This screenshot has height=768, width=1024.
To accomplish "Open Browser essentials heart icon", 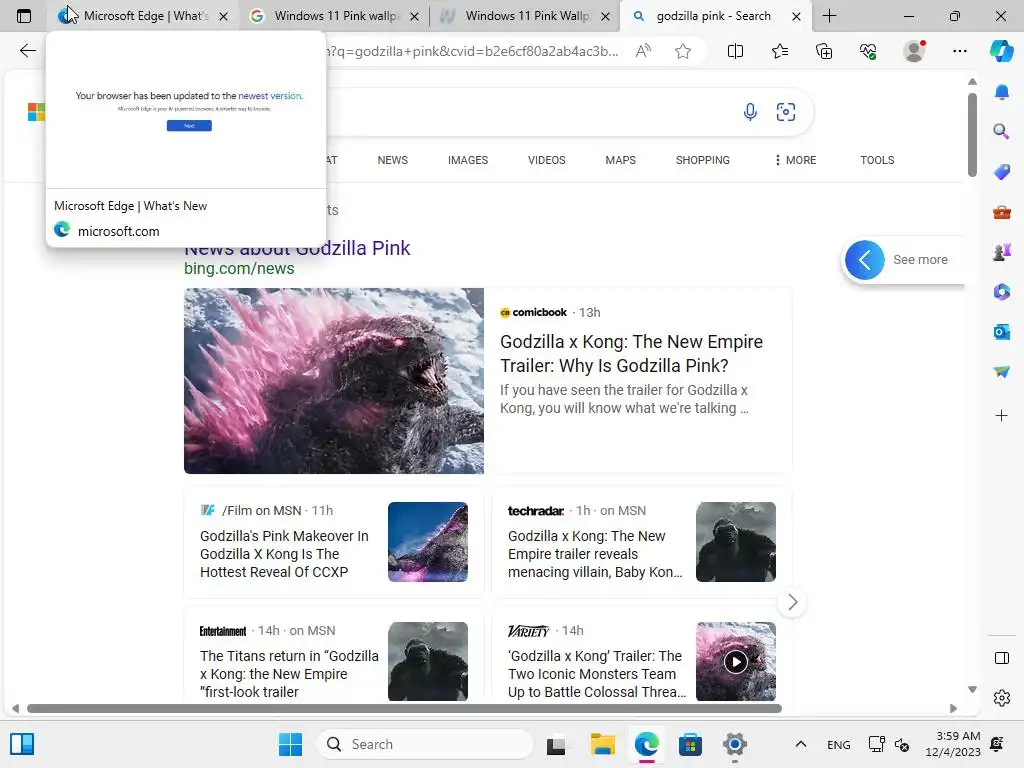I will (868, 51).
